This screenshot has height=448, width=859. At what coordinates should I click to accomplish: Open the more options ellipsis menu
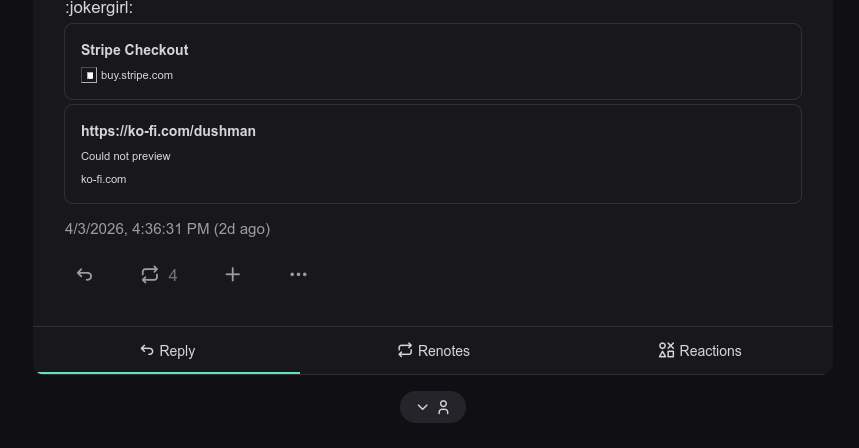pyautogui.click(x=298, y=275)
